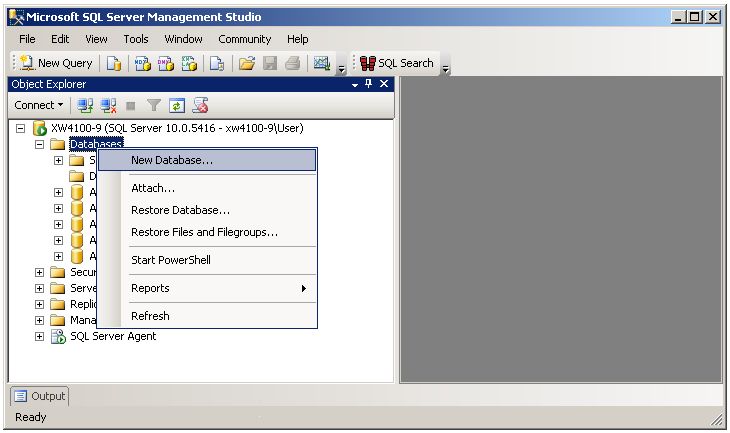The height and width of the screenshot is (433, 730).
Task: Maximize the Management Studio window
Action: 695,17
